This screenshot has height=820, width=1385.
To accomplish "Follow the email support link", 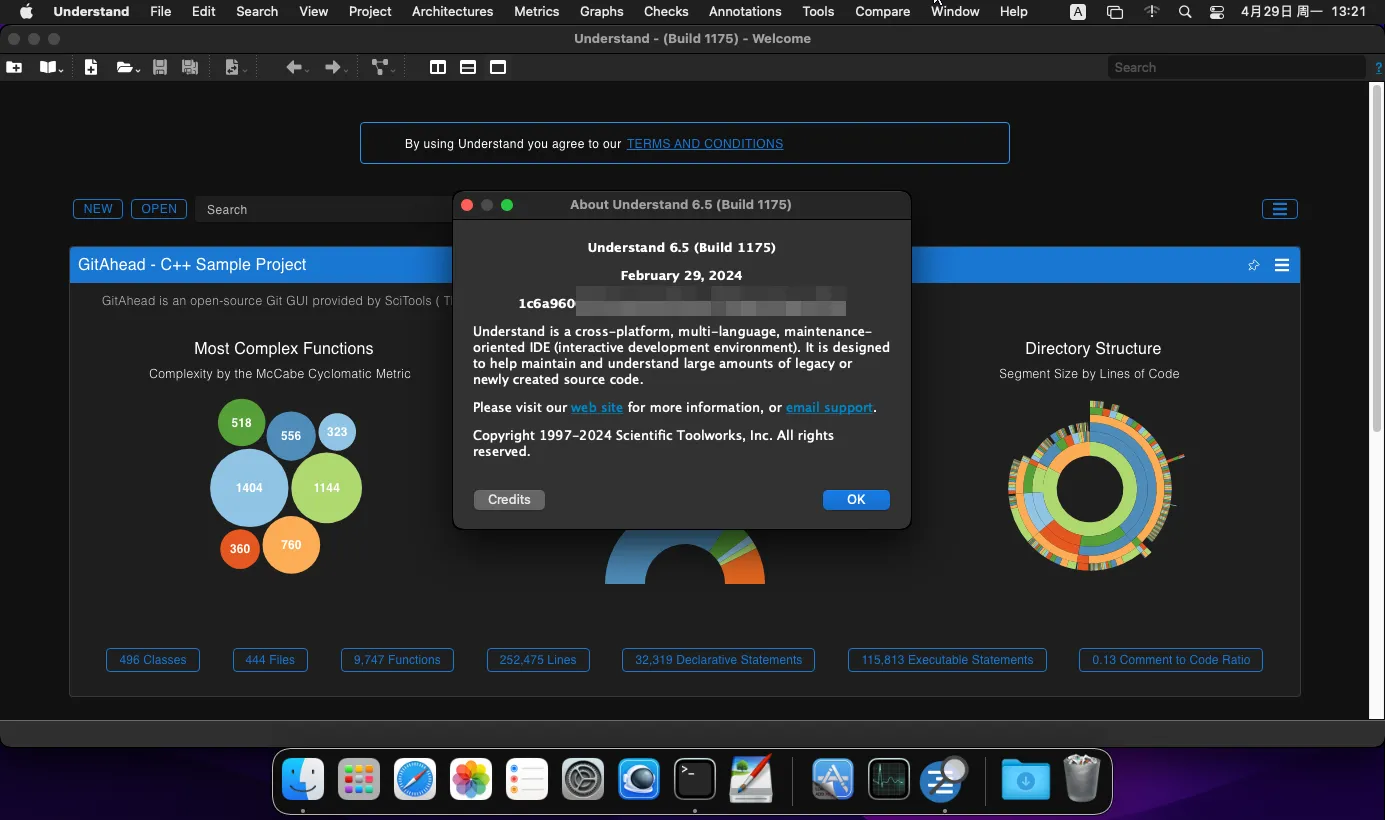I will pos(829,407).
